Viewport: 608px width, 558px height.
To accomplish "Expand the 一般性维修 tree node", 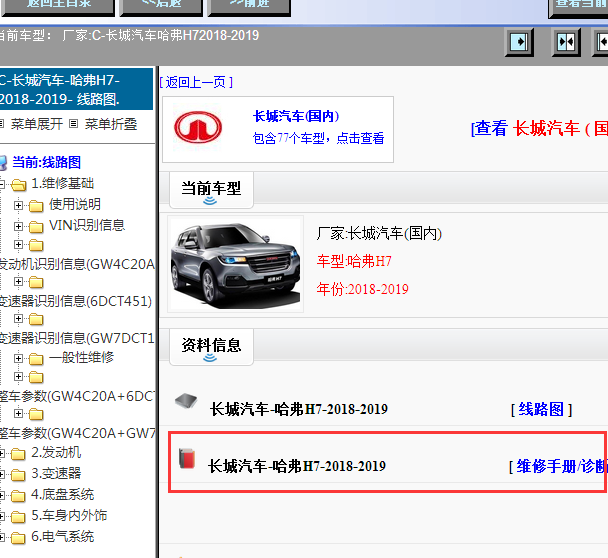I will (x=18, y=358).
